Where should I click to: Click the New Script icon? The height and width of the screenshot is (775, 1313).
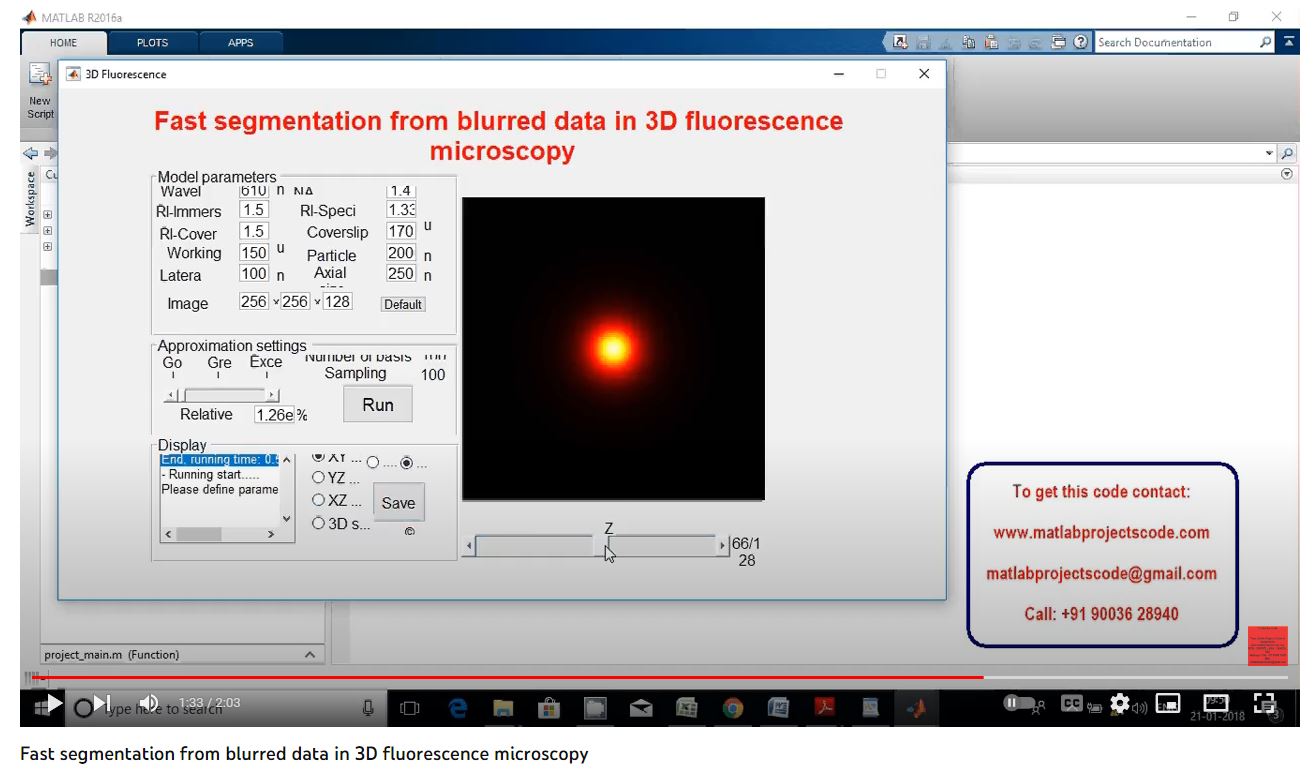point(40,75)
